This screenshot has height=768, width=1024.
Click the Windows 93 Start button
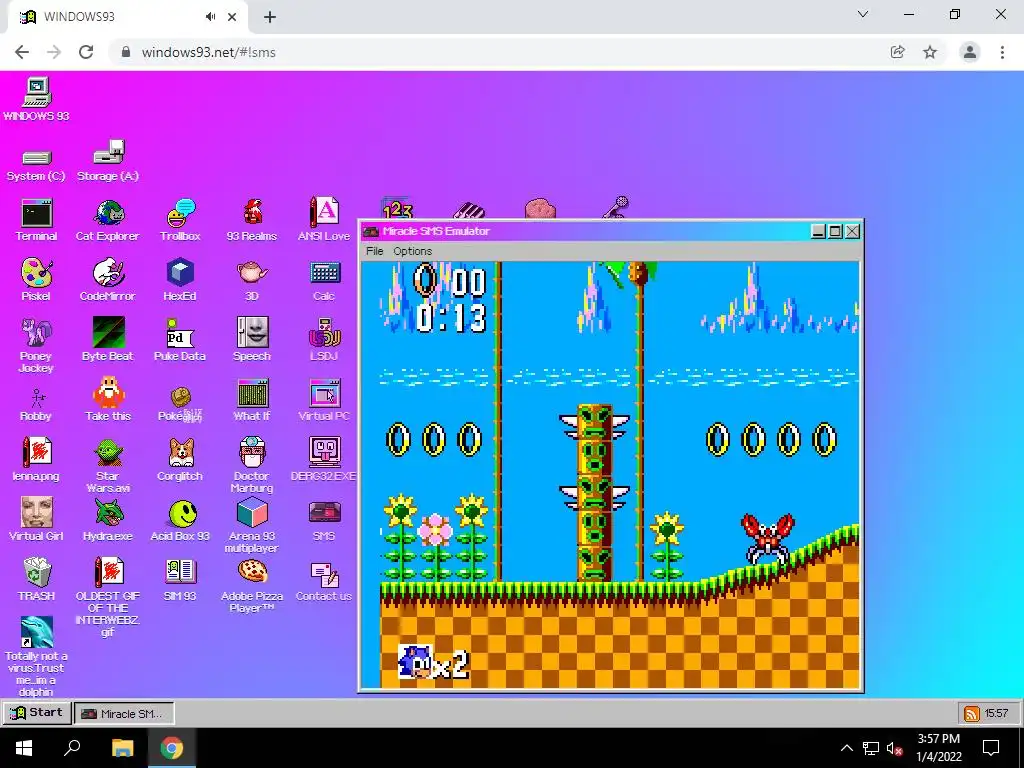pyautogui.click(x=37, y=712)
